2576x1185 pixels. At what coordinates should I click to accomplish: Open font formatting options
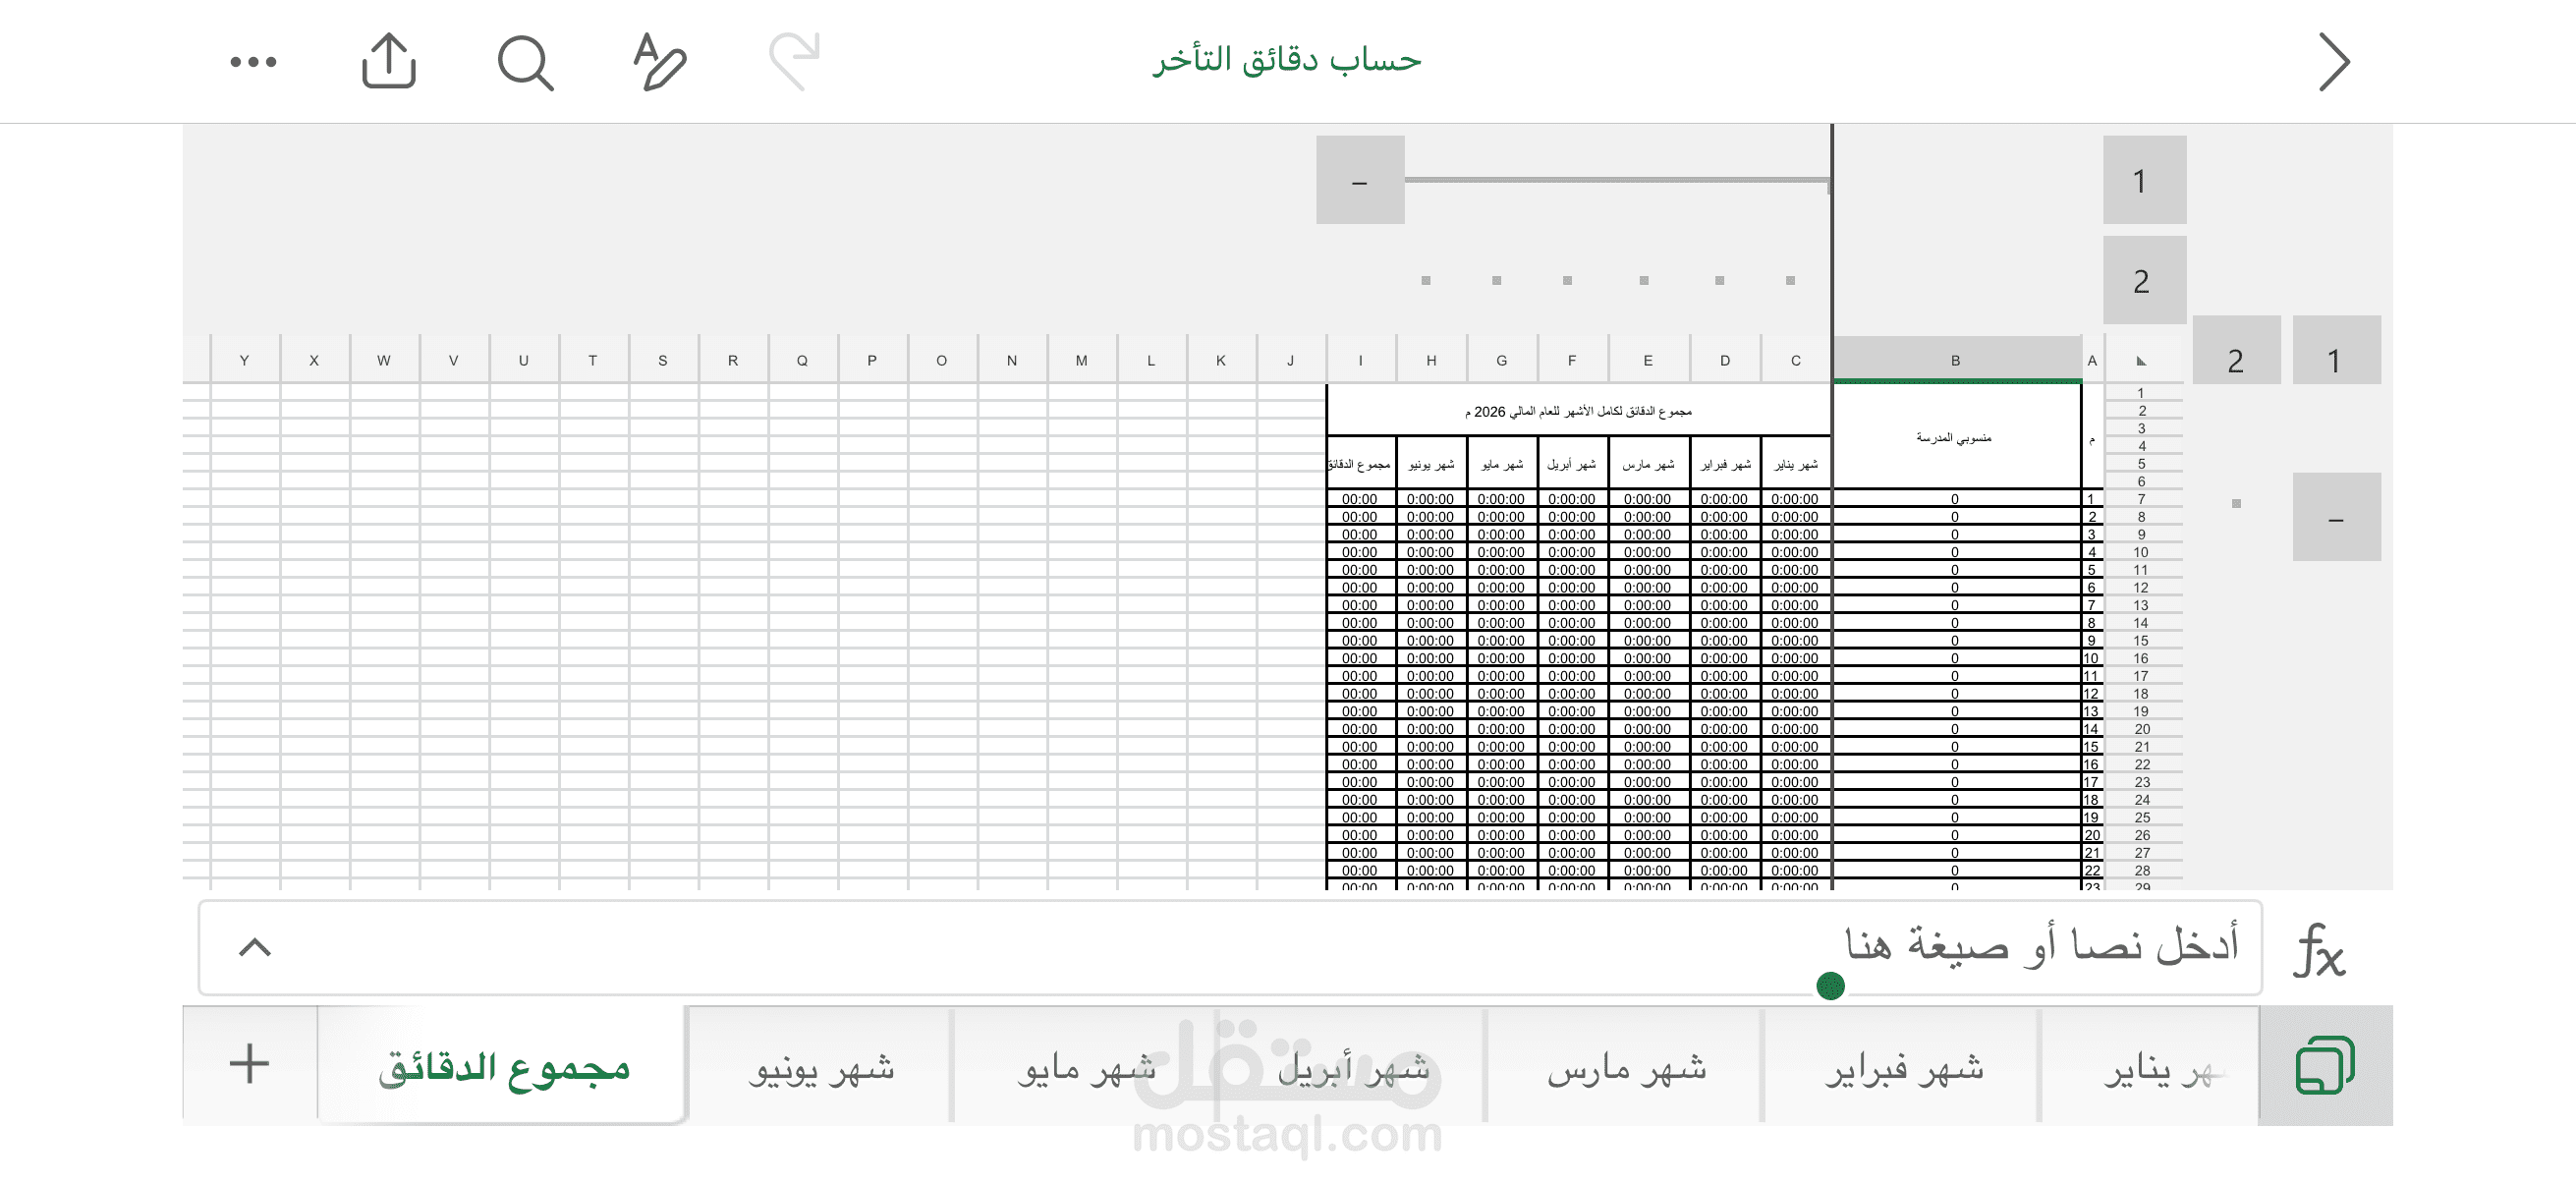pyautogui.click(x=657, y=60)
